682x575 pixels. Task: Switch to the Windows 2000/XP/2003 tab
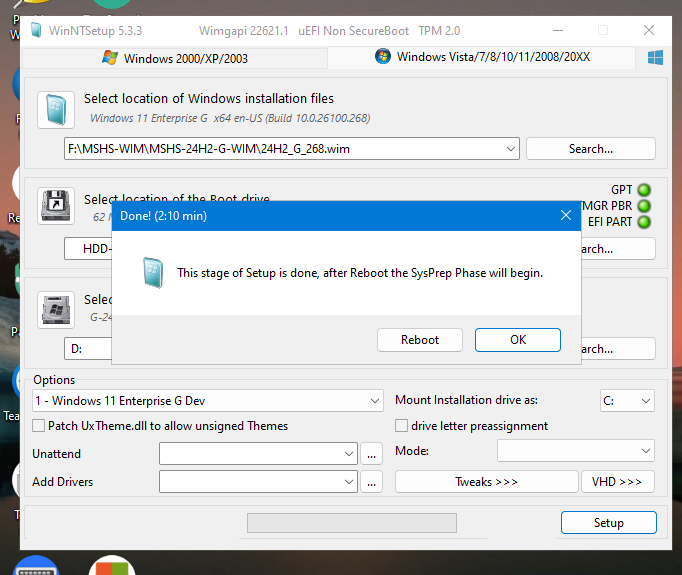pyautogui.click(x=175, y=58)
